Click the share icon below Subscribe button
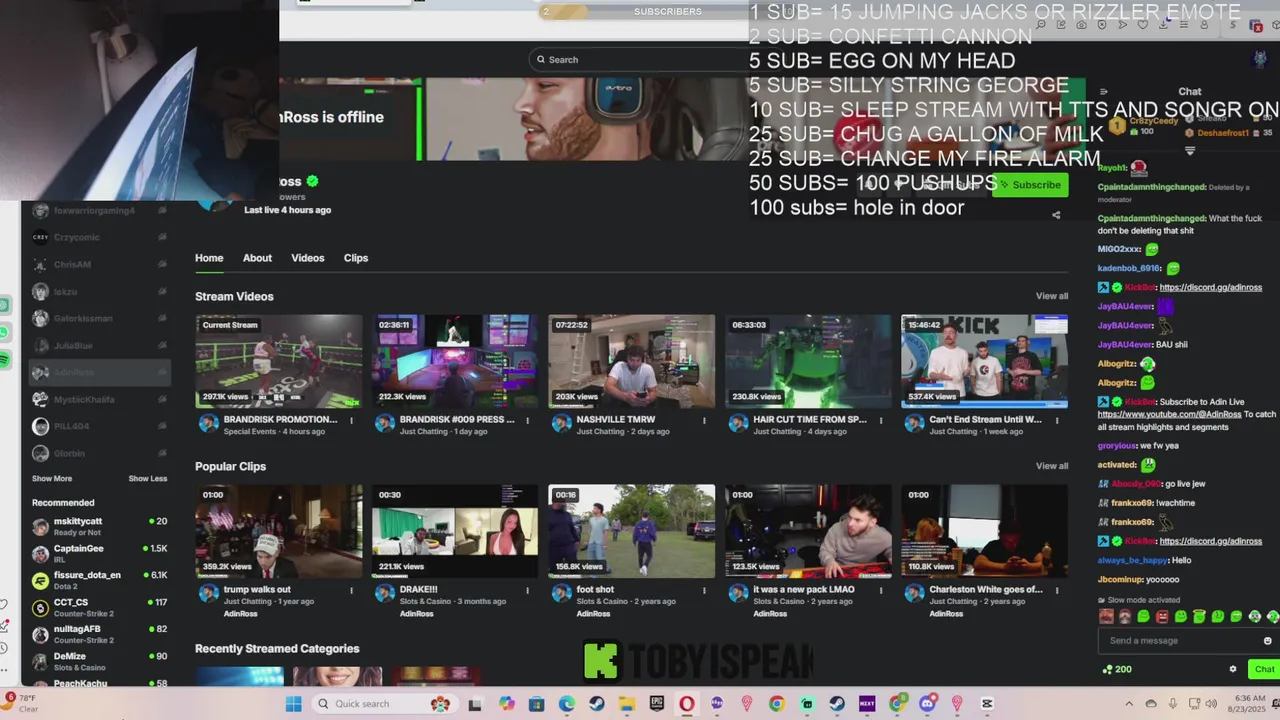The width and height of the screenshot is (1280, 720). click(x=1056, y=215)
